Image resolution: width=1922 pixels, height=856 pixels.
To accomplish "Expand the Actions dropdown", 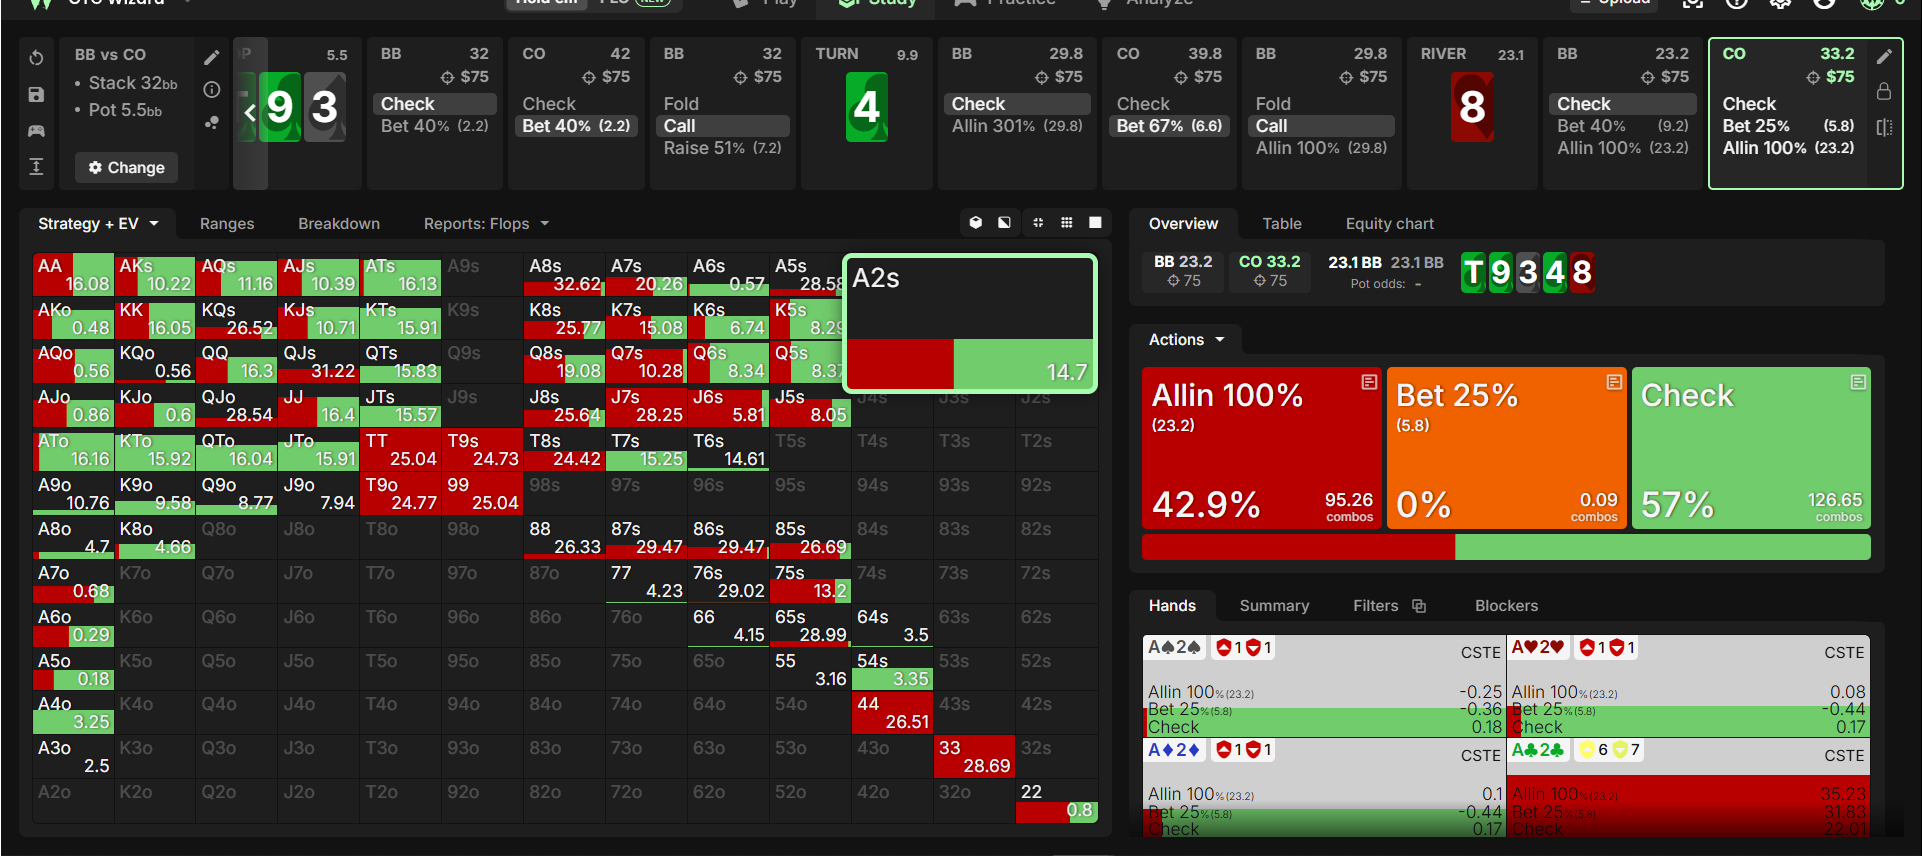I will point(1186,340).
